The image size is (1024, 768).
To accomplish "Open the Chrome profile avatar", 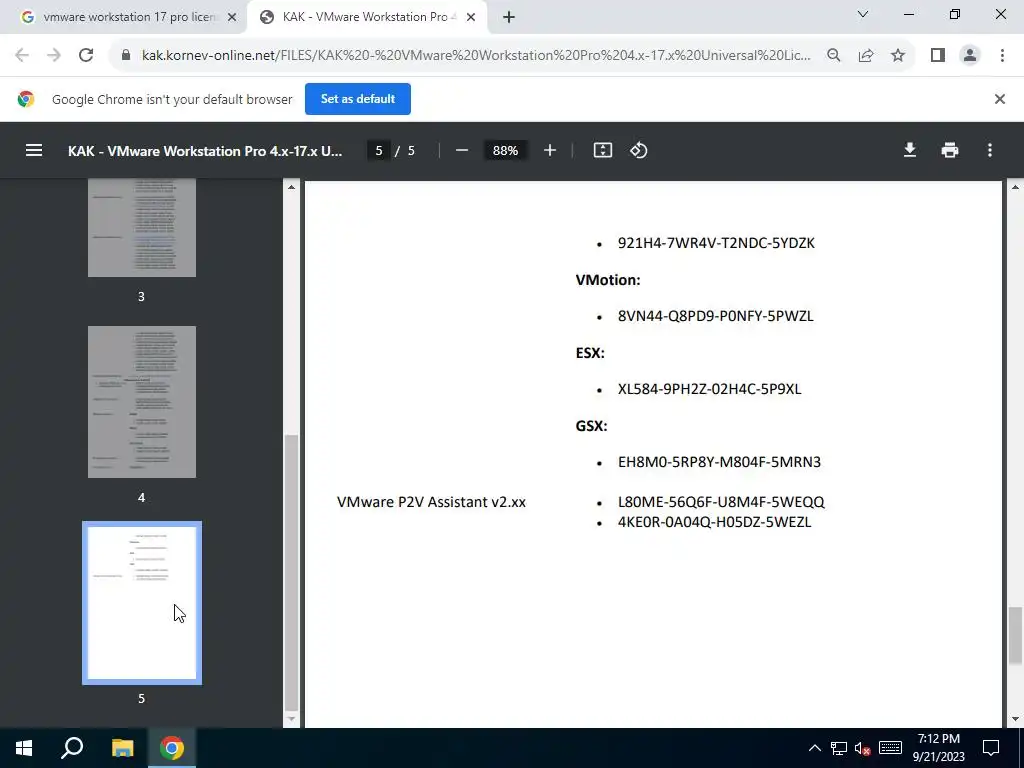I will pyautogui.click(x=970, y=56).
